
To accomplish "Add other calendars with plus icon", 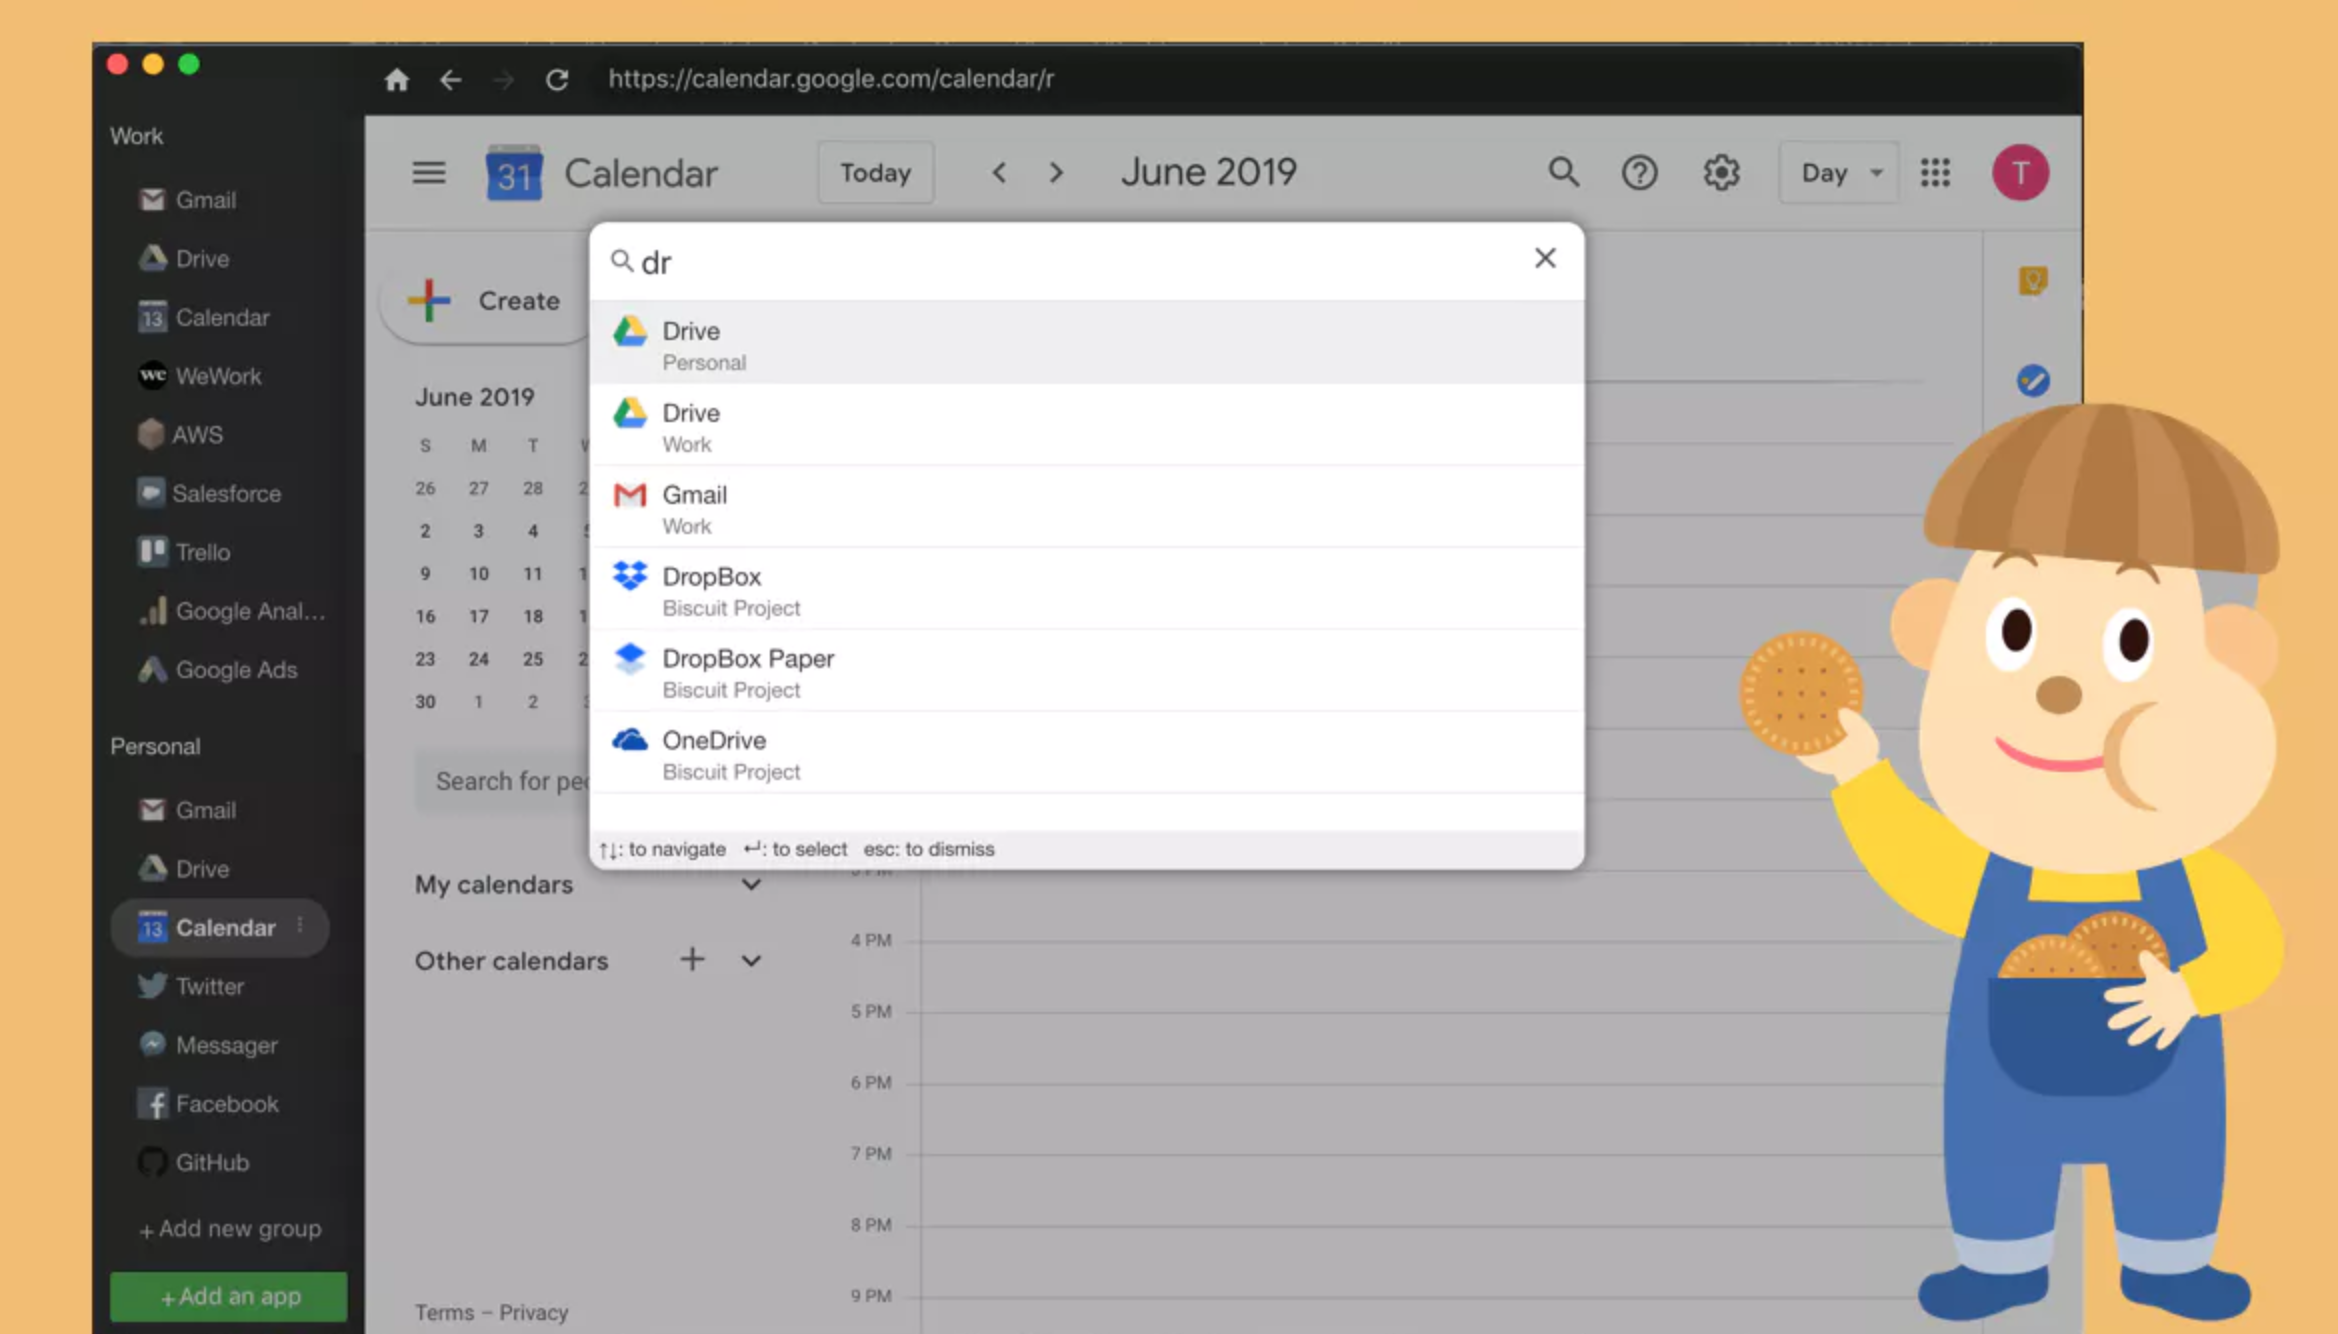I will [692, 960].
